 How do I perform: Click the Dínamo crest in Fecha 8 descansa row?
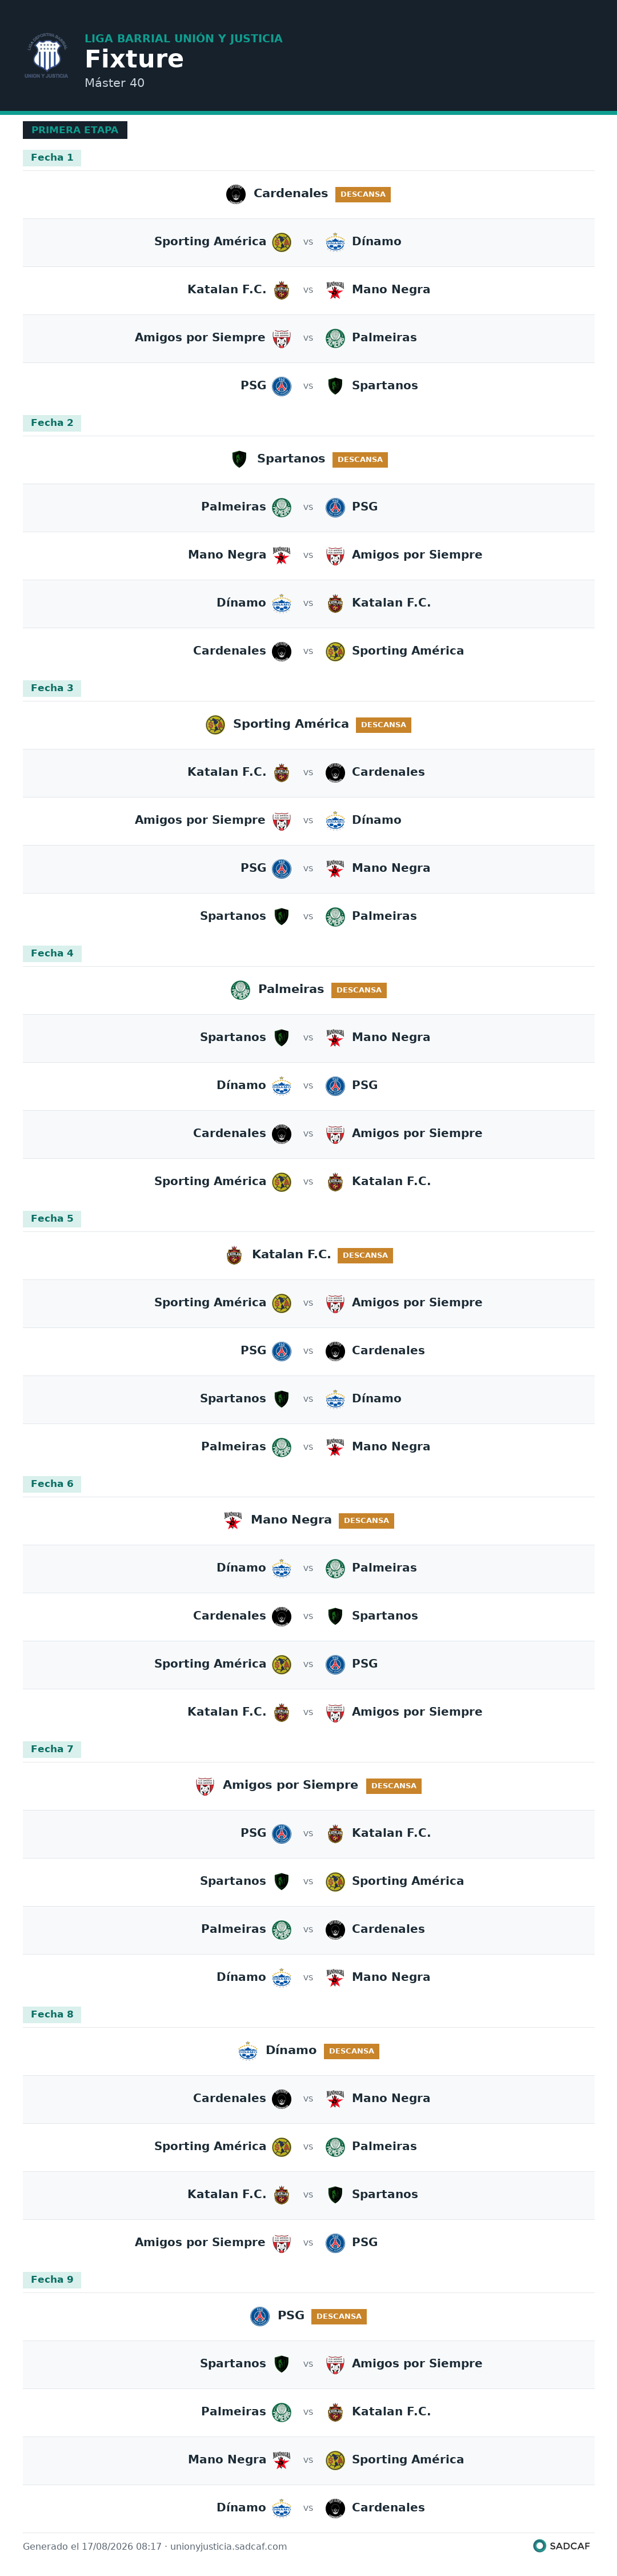click(x=248, y=2051)
